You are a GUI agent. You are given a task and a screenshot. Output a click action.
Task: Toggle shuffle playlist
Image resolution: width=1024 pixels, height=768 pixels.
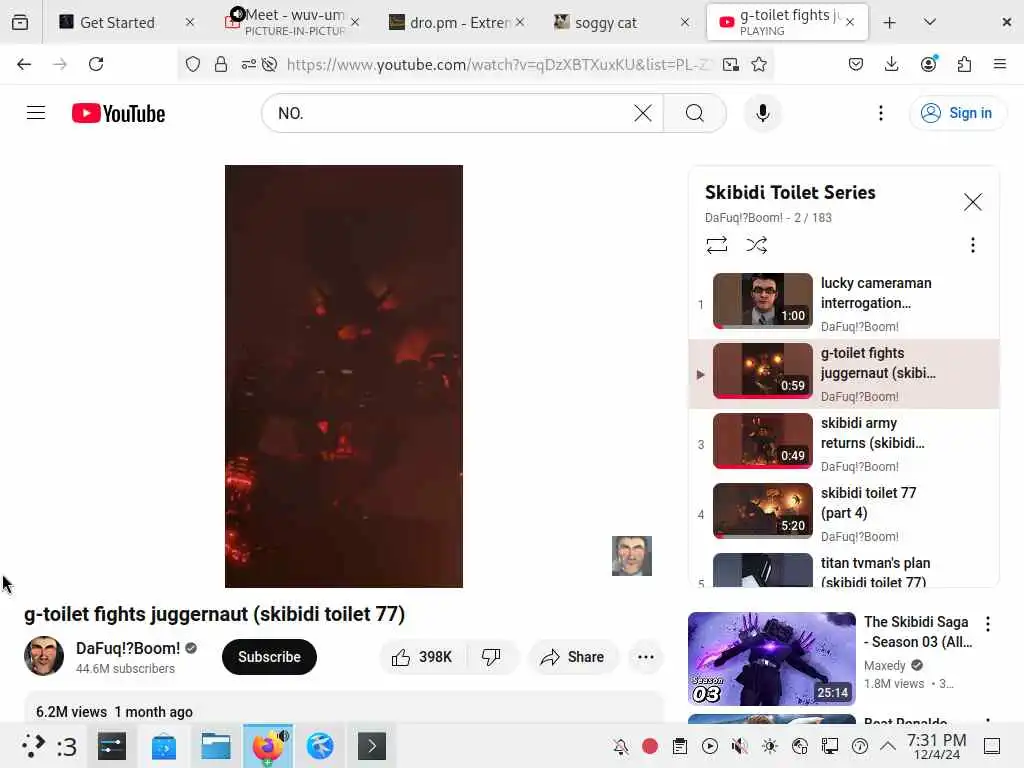pos(756,245)
